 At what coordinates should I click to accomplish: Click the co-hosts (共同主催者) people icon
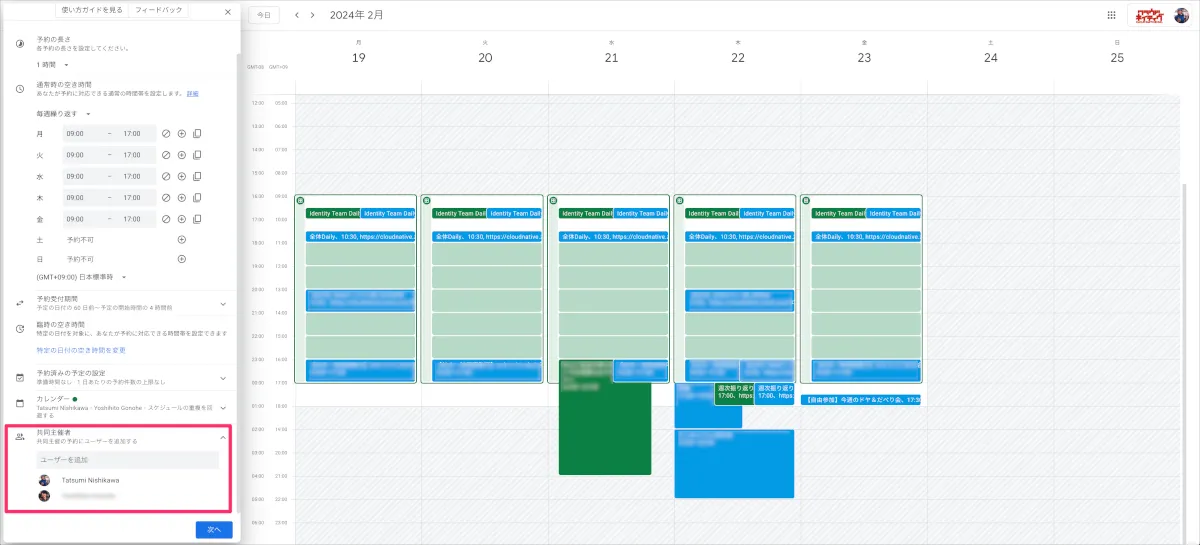pyautogui.click(x=20, y=436)
